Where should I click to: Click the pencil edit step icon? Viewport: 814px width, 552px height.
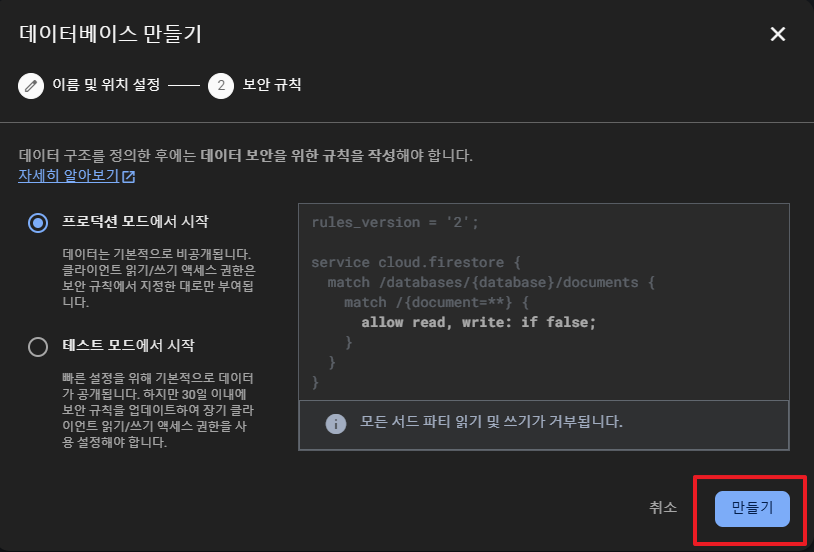click(31, 86)
